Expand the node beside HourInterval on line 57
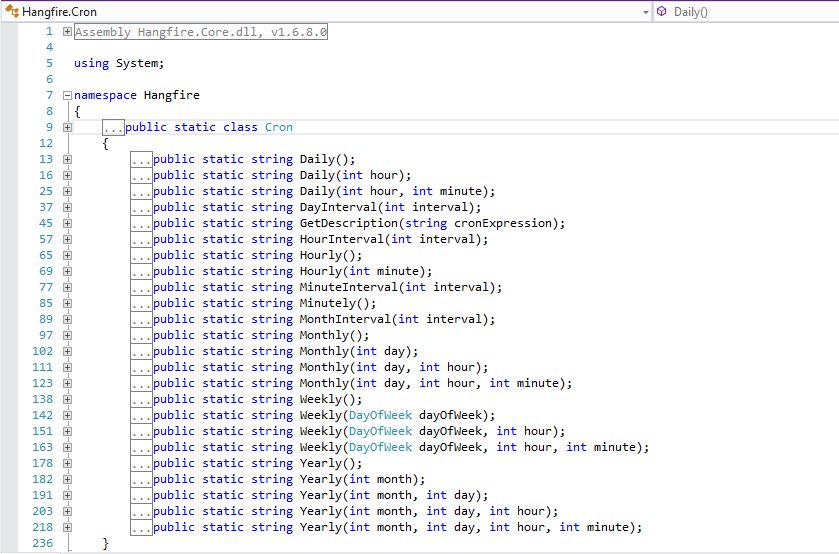The height and width of the screenshot is (554, 839). (67, 239)
